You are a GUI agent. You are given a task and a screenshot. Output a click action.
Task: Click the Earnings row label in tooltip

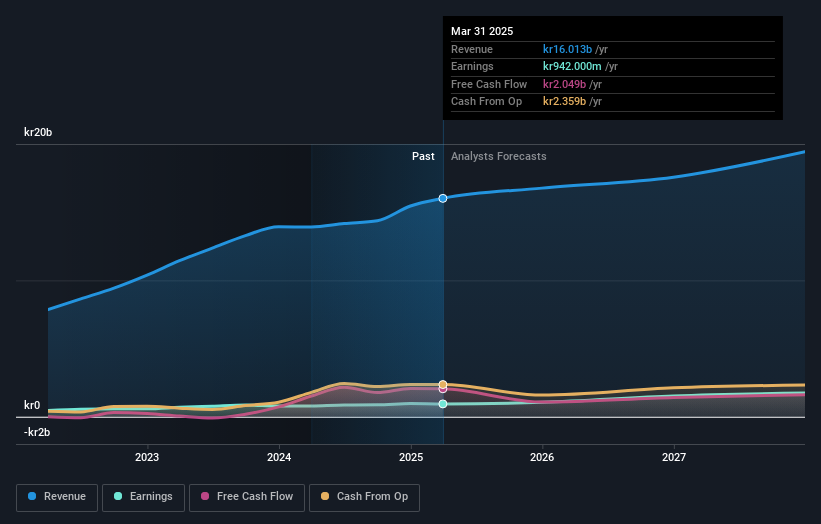[x=472, y=66]
